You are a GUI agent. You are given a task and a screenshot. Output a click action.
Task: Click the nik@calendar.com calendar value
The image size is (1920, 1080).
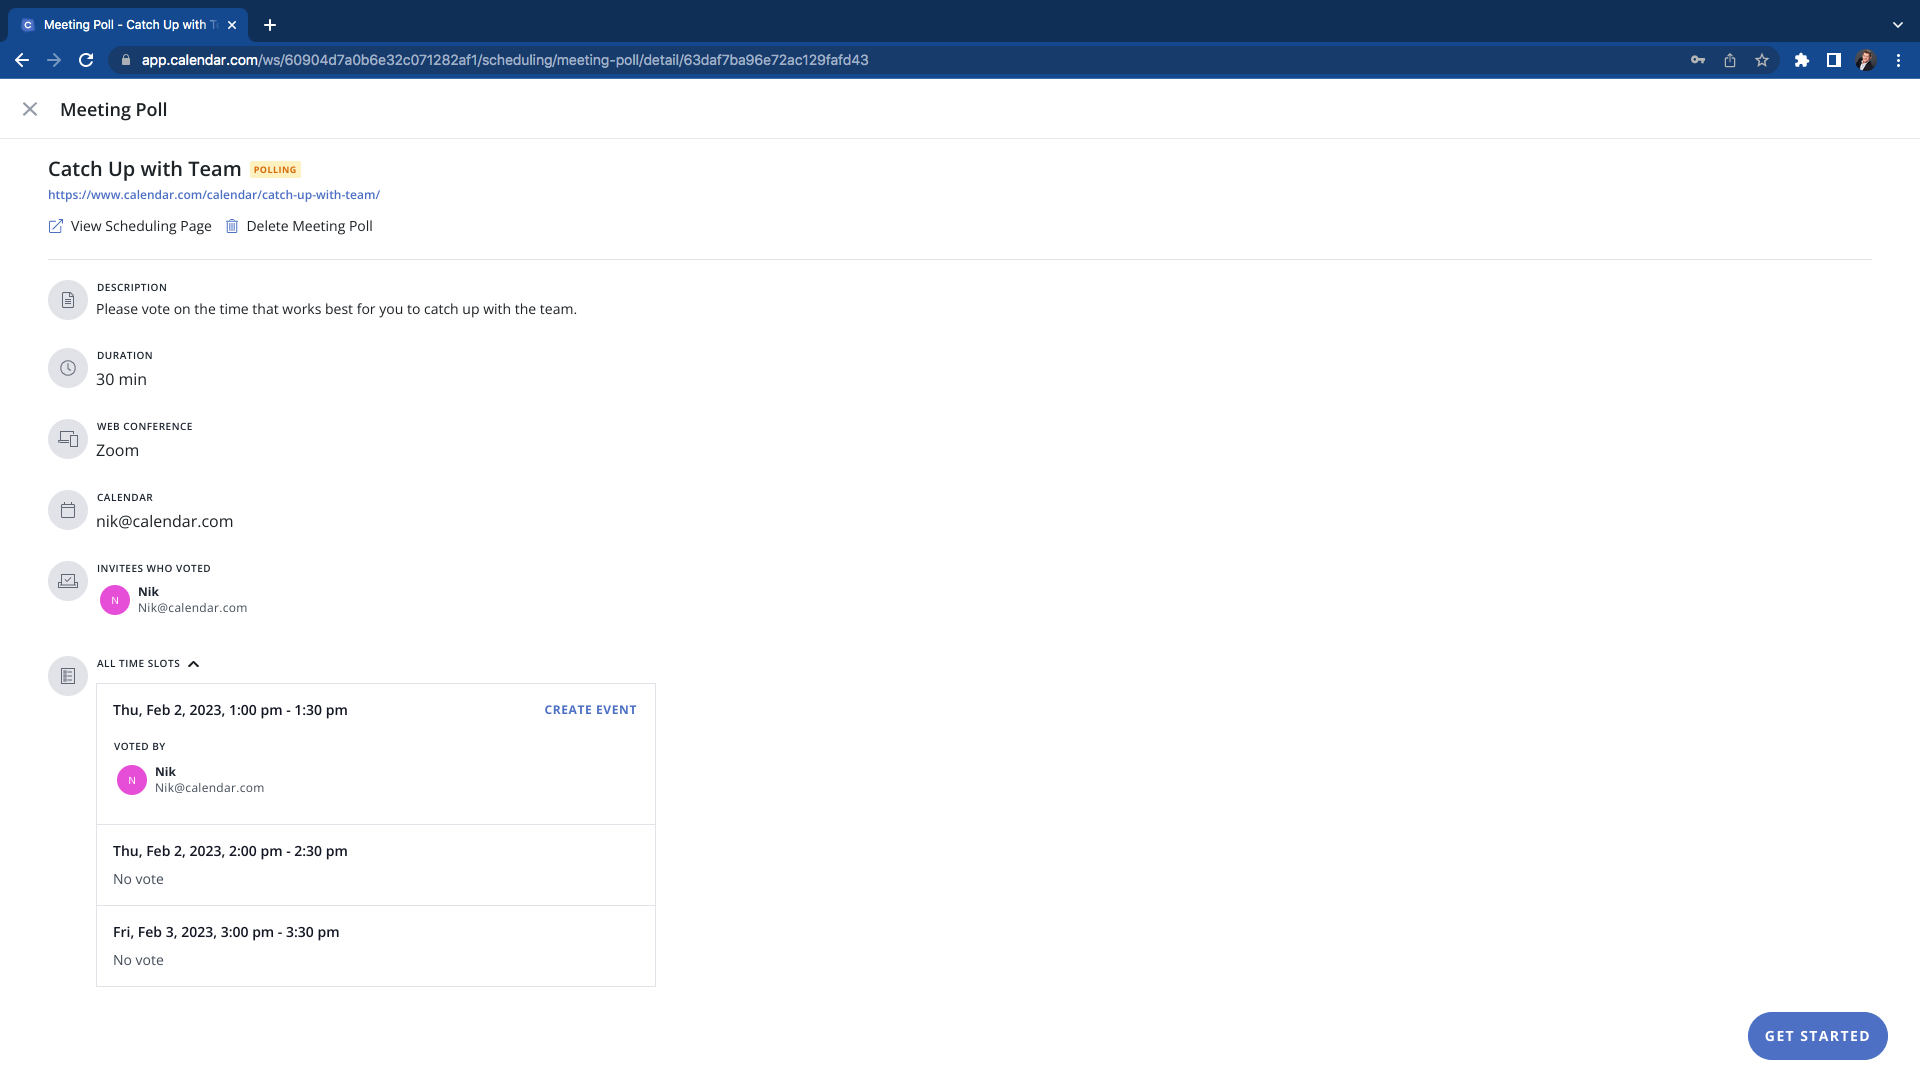164,522
